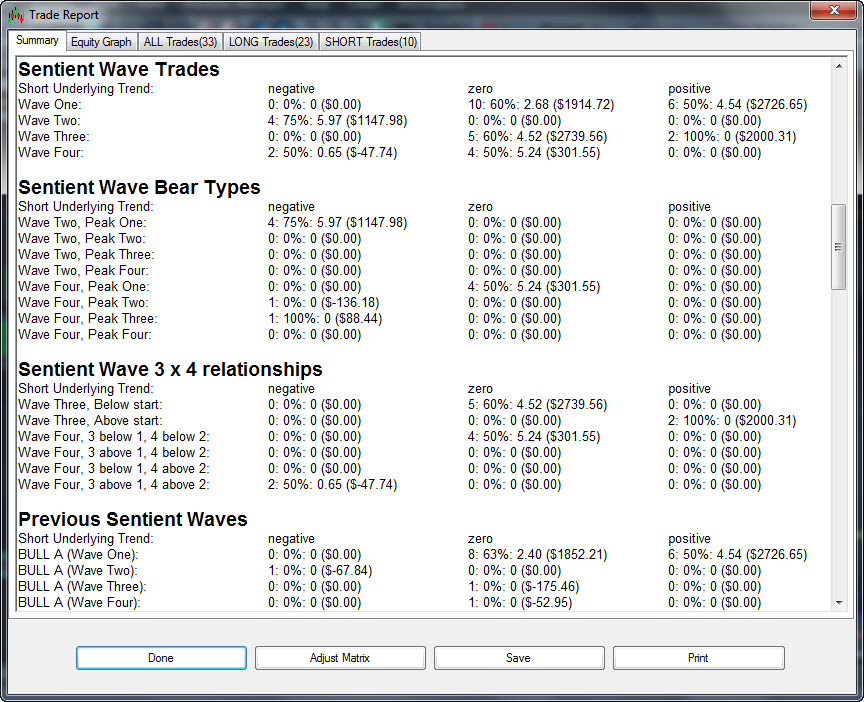The width and height of the screenshot is (864, 702).
Task: Open the Equity Graph tab
Action: (x=101, y=42)
